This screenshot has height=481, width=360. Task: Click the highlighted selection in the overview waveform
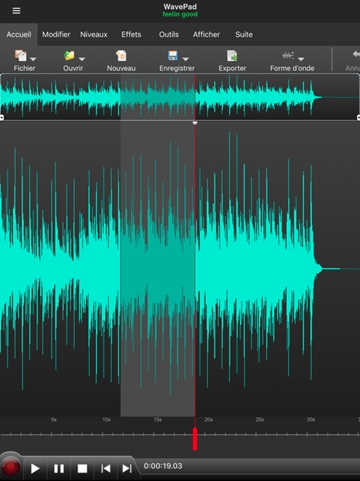(x=158, y=97)
